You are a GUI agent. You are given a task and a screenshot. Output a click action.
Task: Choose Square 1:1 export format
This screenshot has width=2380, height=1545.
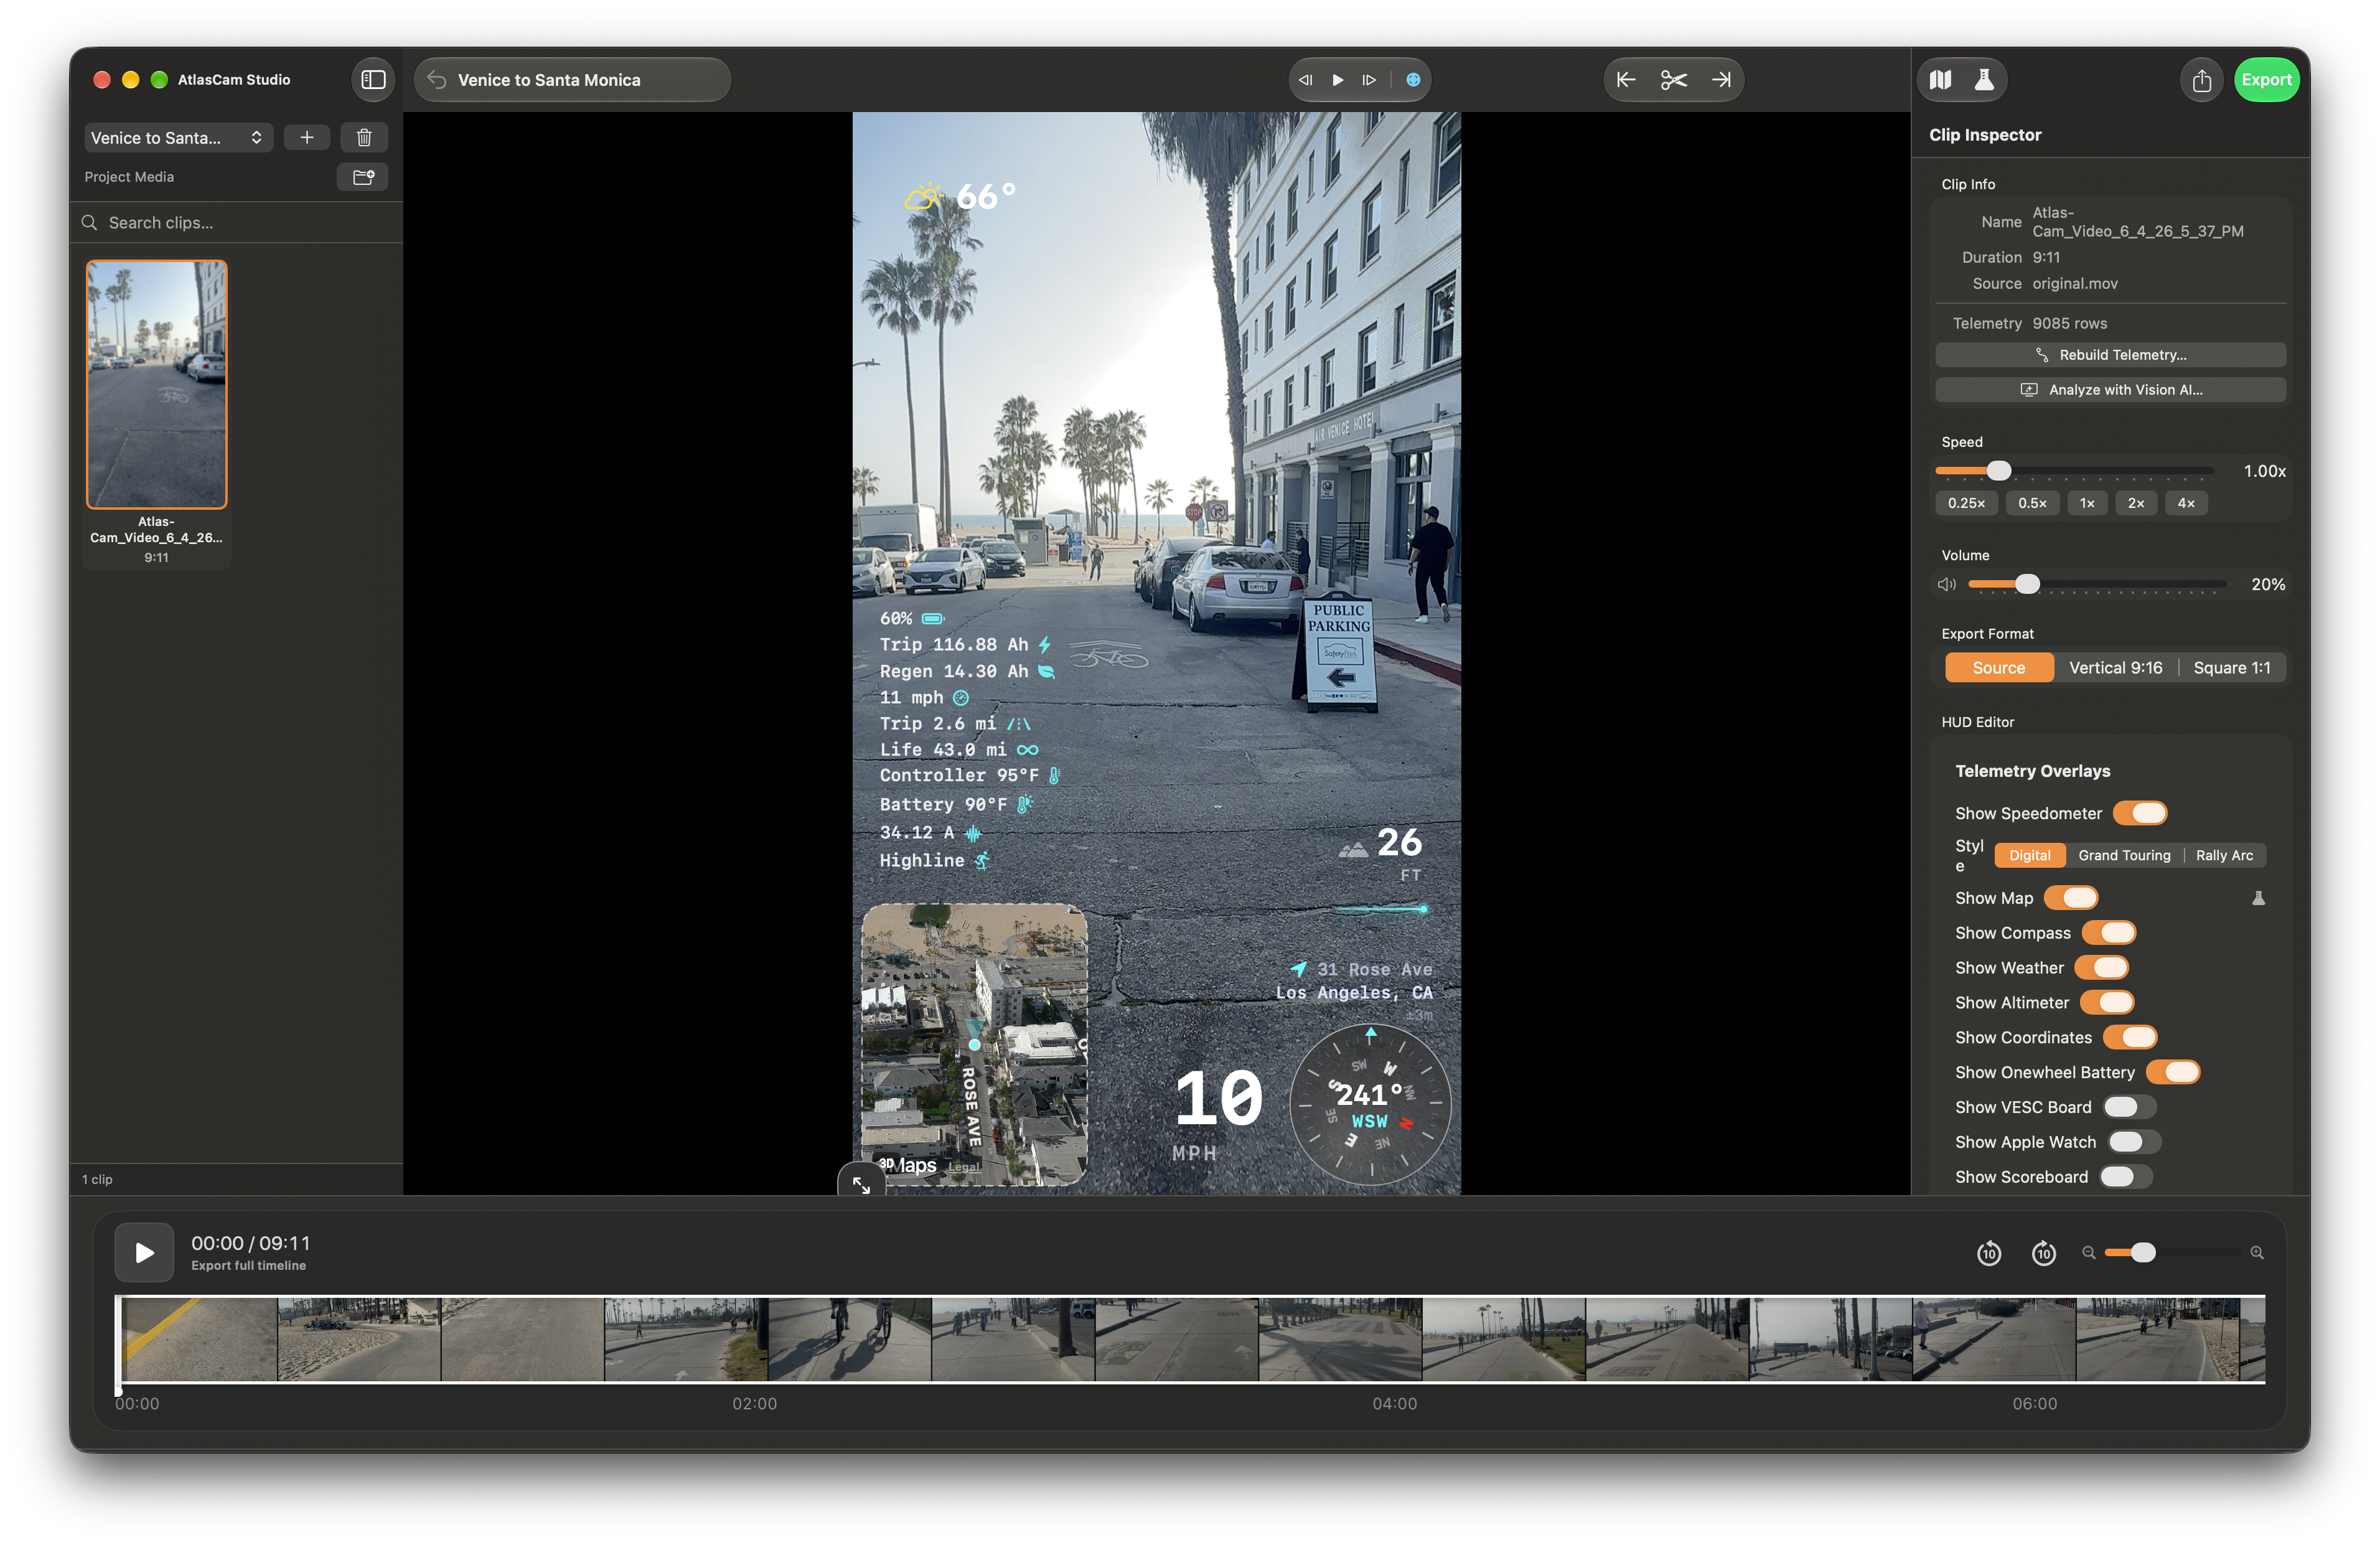pyautogui.click(x=2231, y=668)
